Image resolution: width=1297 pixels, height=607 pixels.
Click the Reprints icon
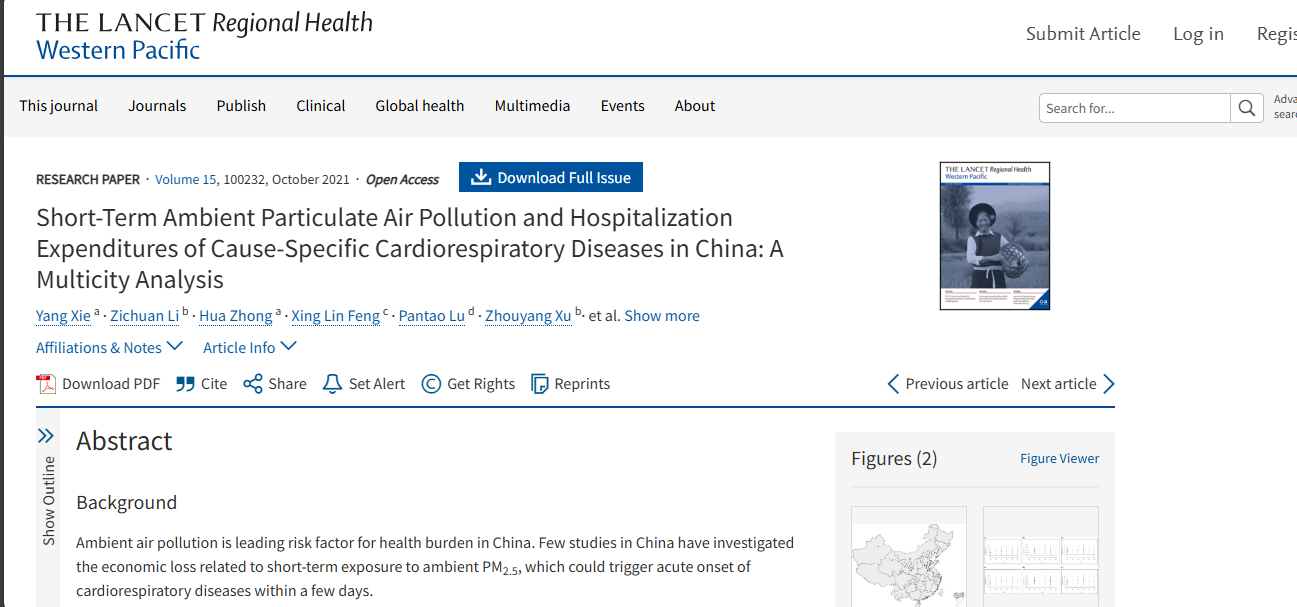click(x=540, y=384)
